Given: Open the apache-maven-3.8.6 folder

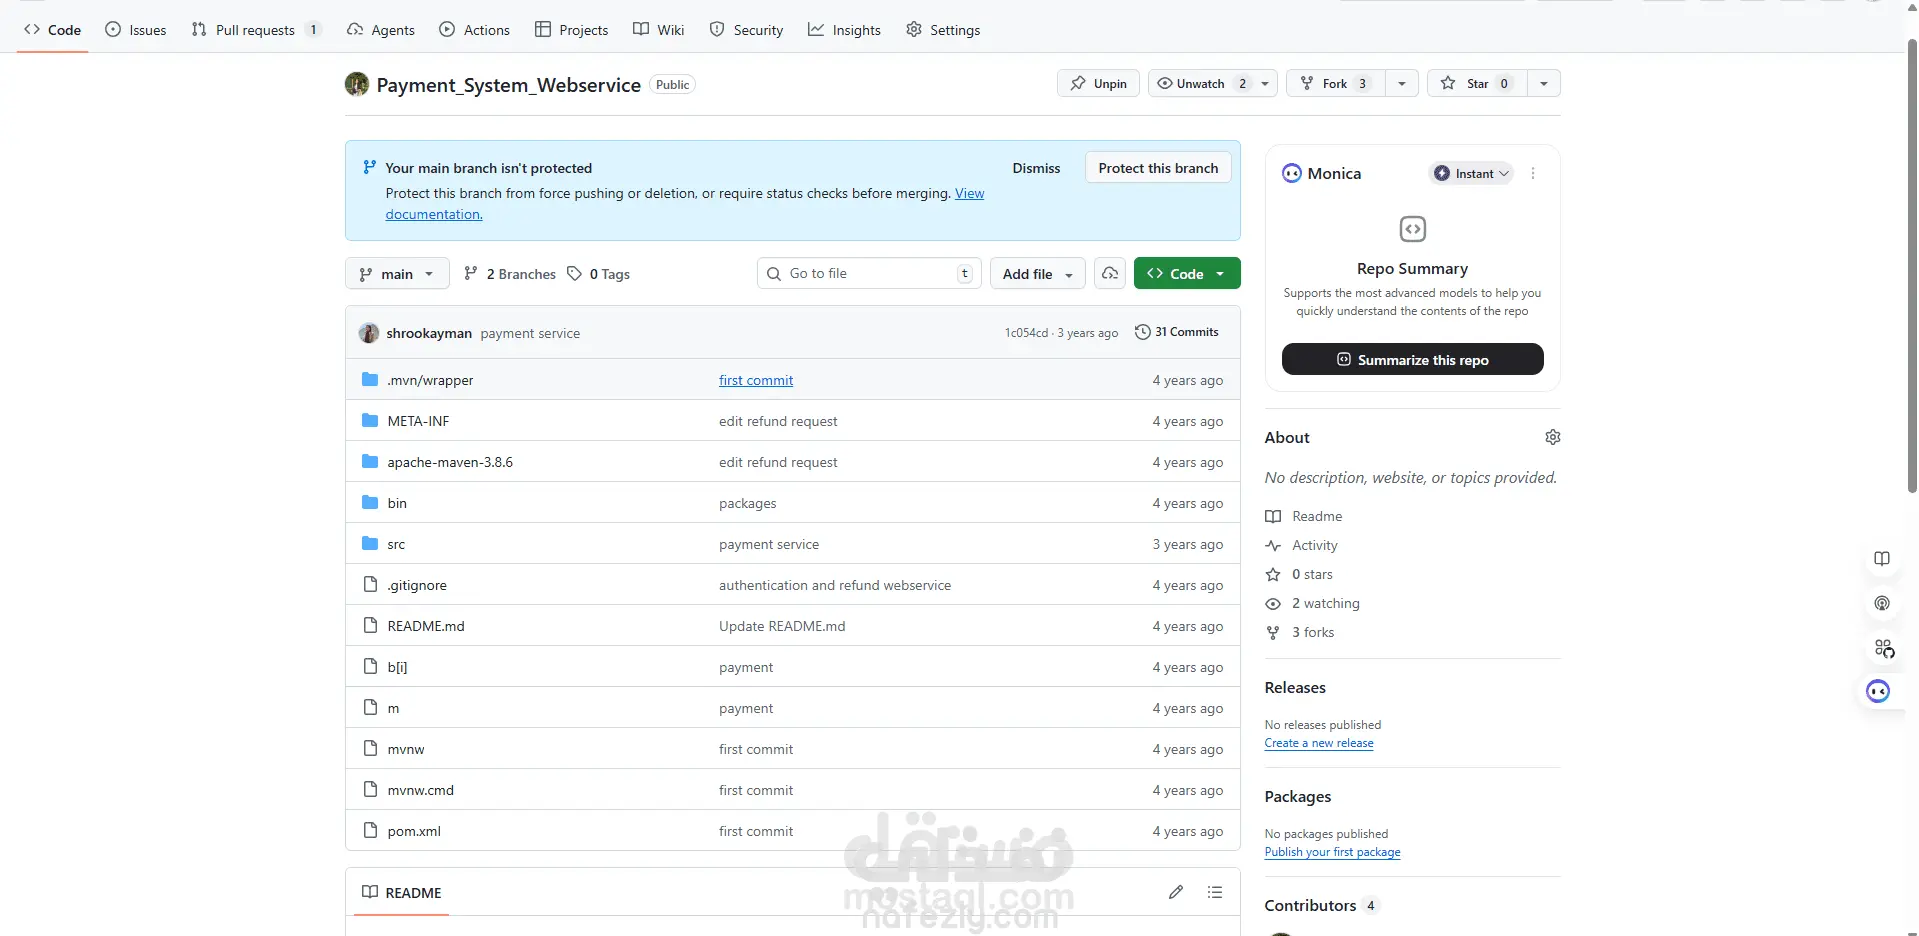Looking at the screenshot, I should click(x=450, y=462).
